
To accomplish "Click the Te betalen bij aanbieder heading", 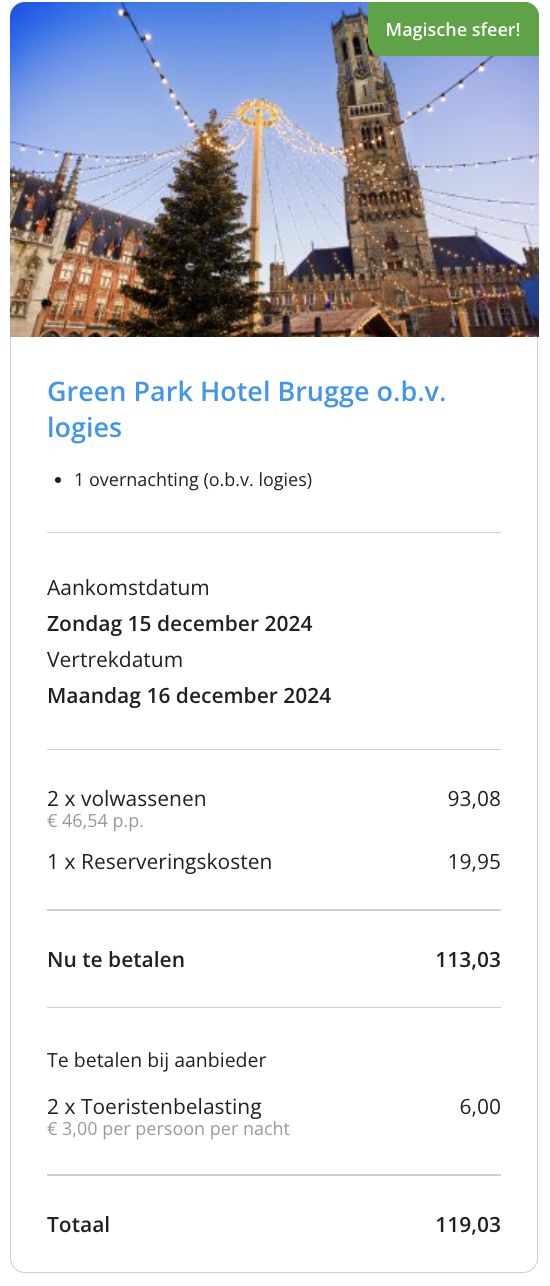I will tap(157, 1060).
